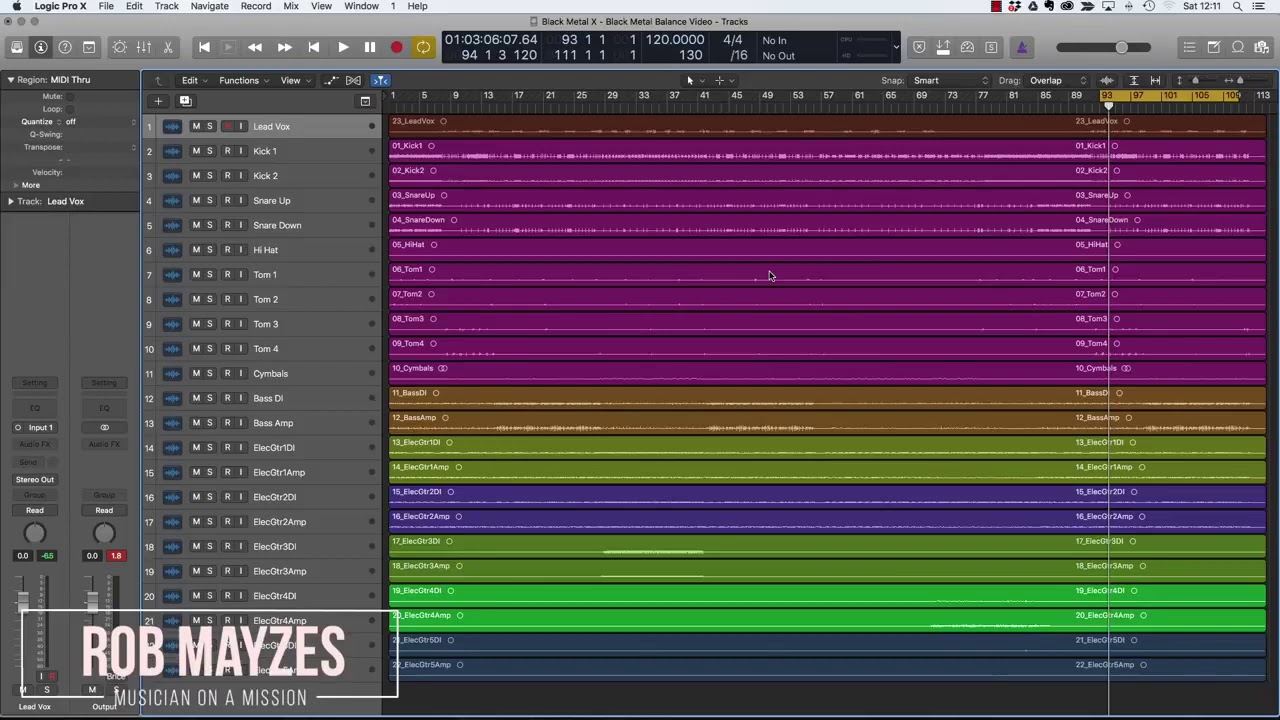
Task: Adjust the vertical zoom slider
Action: coord(1194,80)
